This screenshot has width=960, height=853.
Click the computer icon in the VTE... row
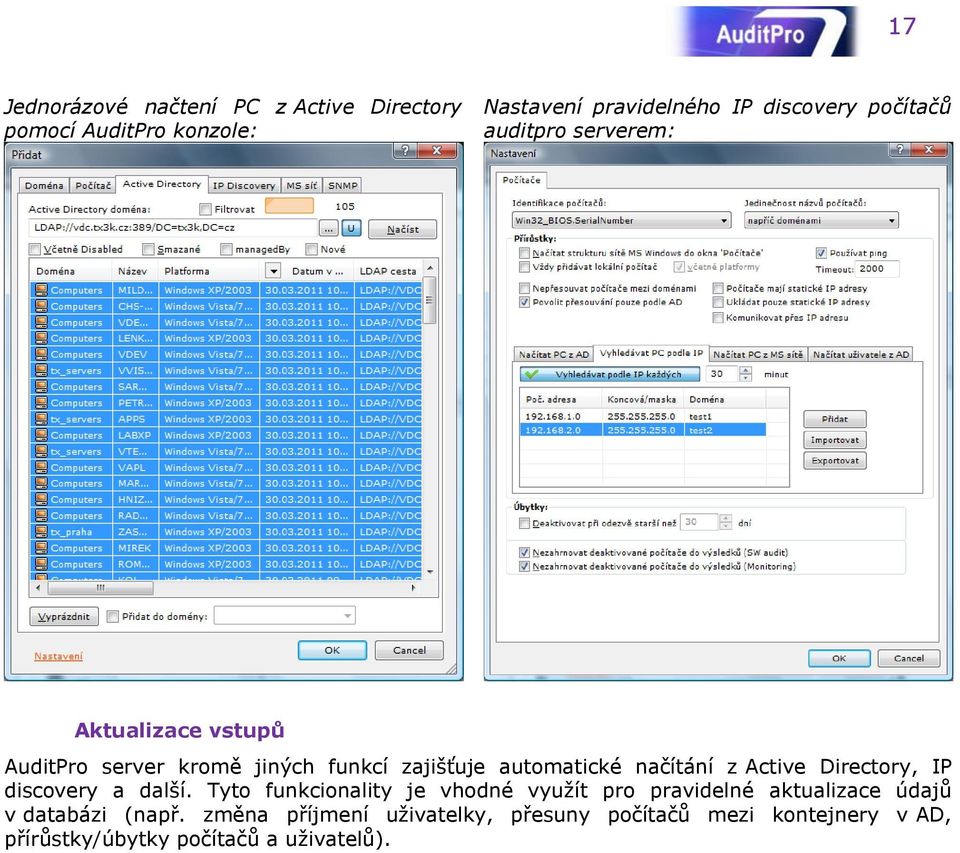41,451
